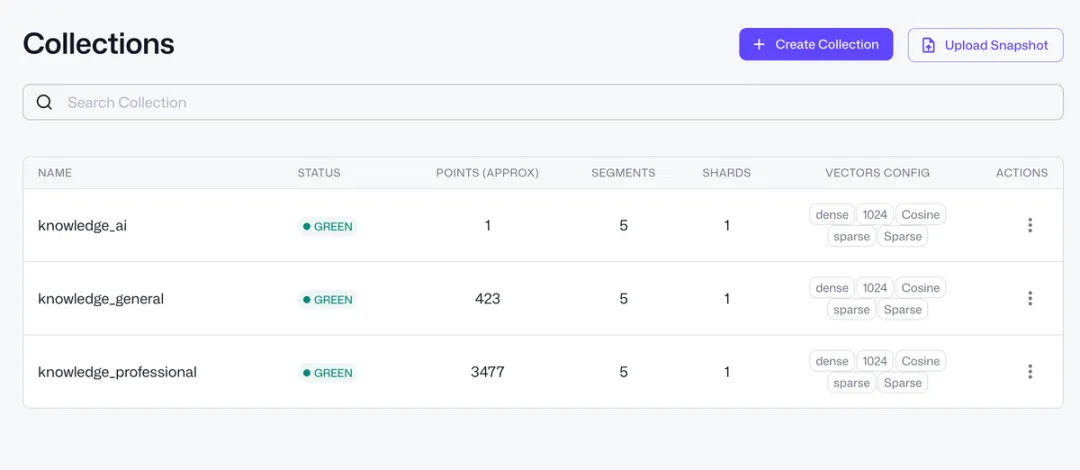This screenshot has width=1080, height=470.
Task: Click the dense vector chip for knowledge_ai
Action: [831, 214]
